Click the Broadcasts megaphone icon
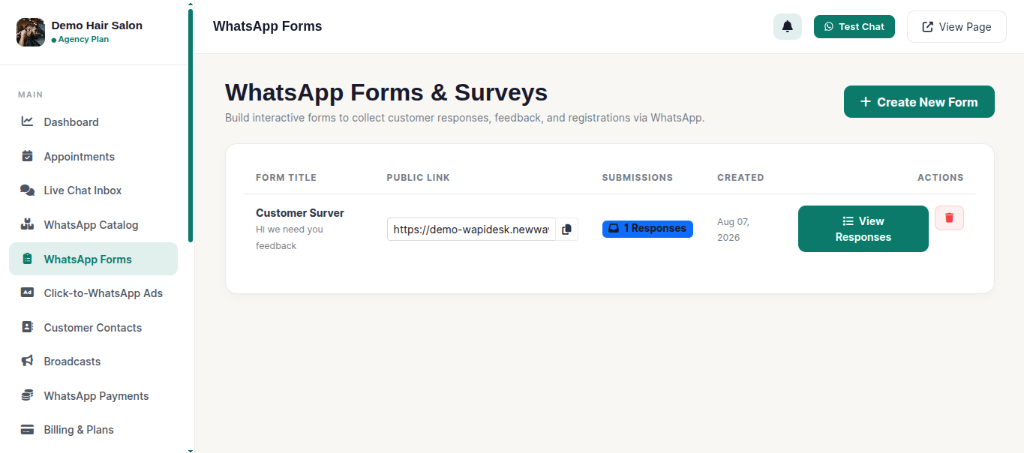 pos(27,361)
